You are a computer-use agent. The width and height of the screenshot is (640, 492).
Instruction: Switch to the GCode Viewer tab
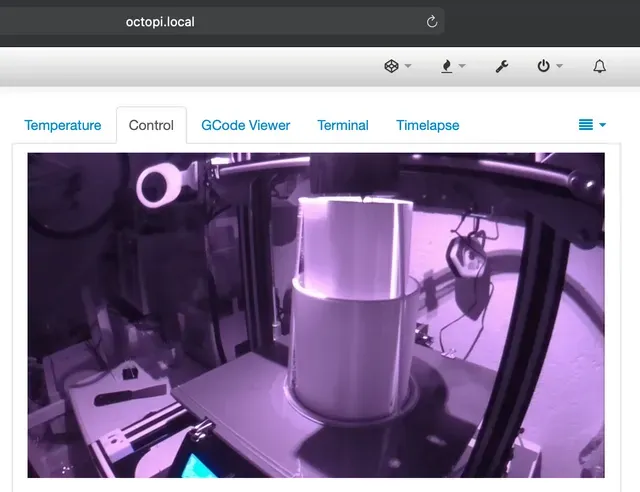(x=246, y=125)
